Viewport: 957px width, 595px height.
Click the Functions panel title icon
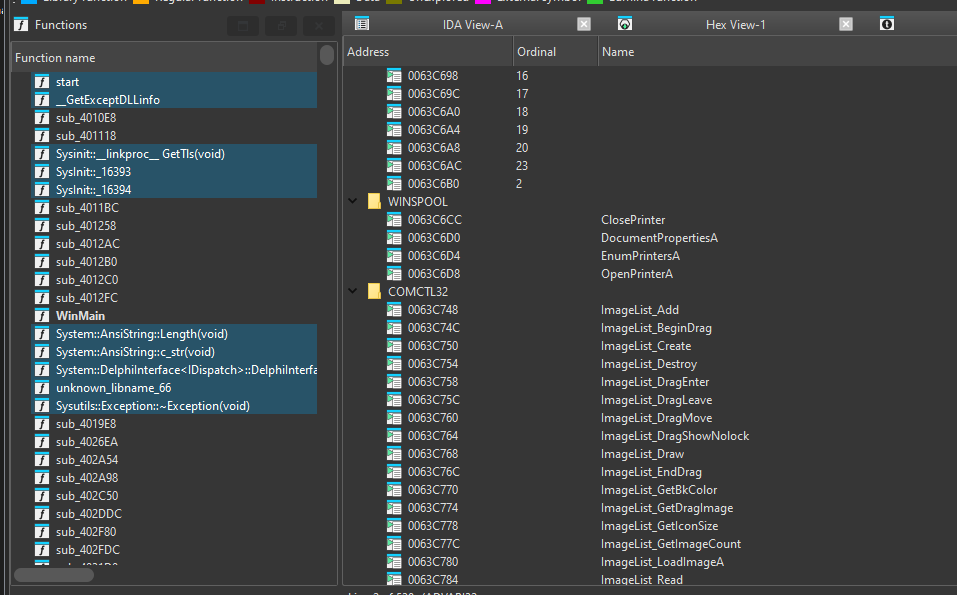[20, 25]
